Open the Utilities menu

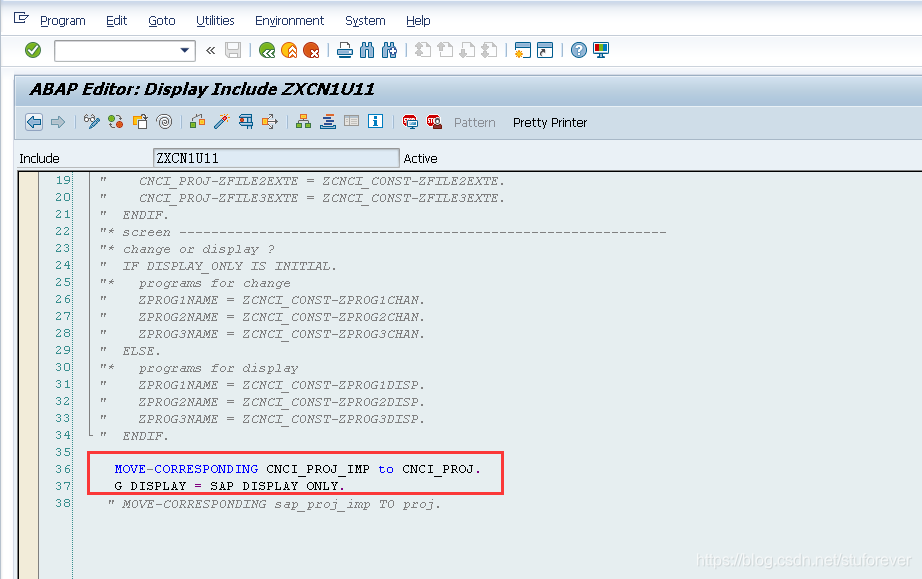[x=215, y=21]
